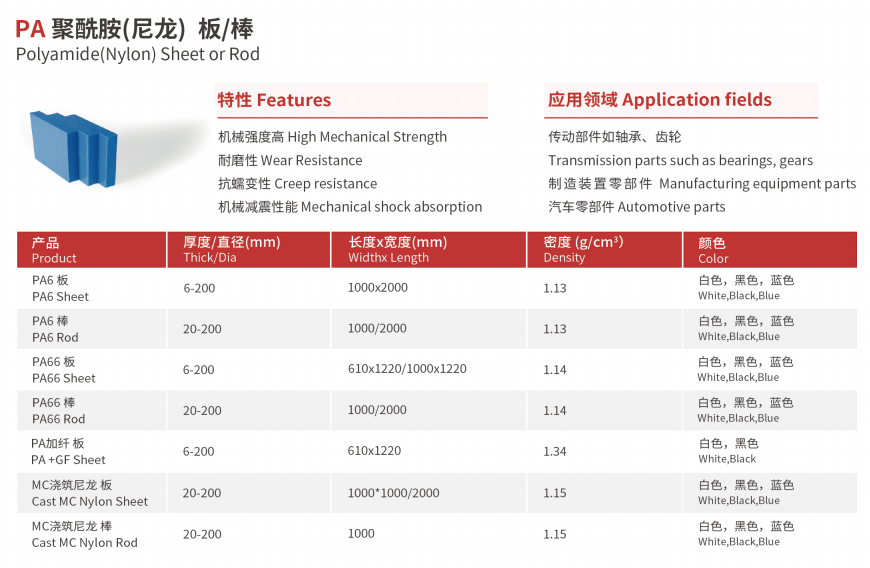
Task: Click '1.15' in Cast MC Nylon Rod row
Action: [555, 534]
